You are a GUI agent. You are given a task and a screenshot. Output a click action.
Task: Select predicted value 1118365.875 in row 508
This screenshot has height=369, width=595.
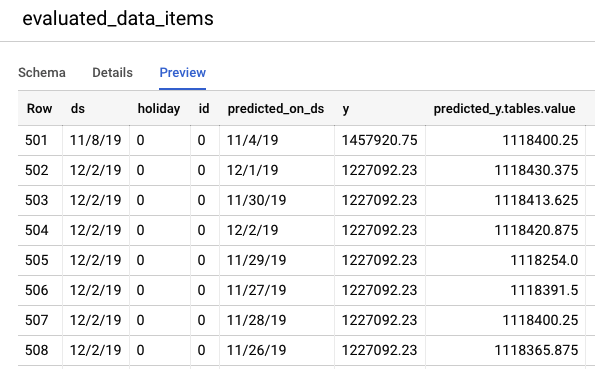tap(536, 350)
